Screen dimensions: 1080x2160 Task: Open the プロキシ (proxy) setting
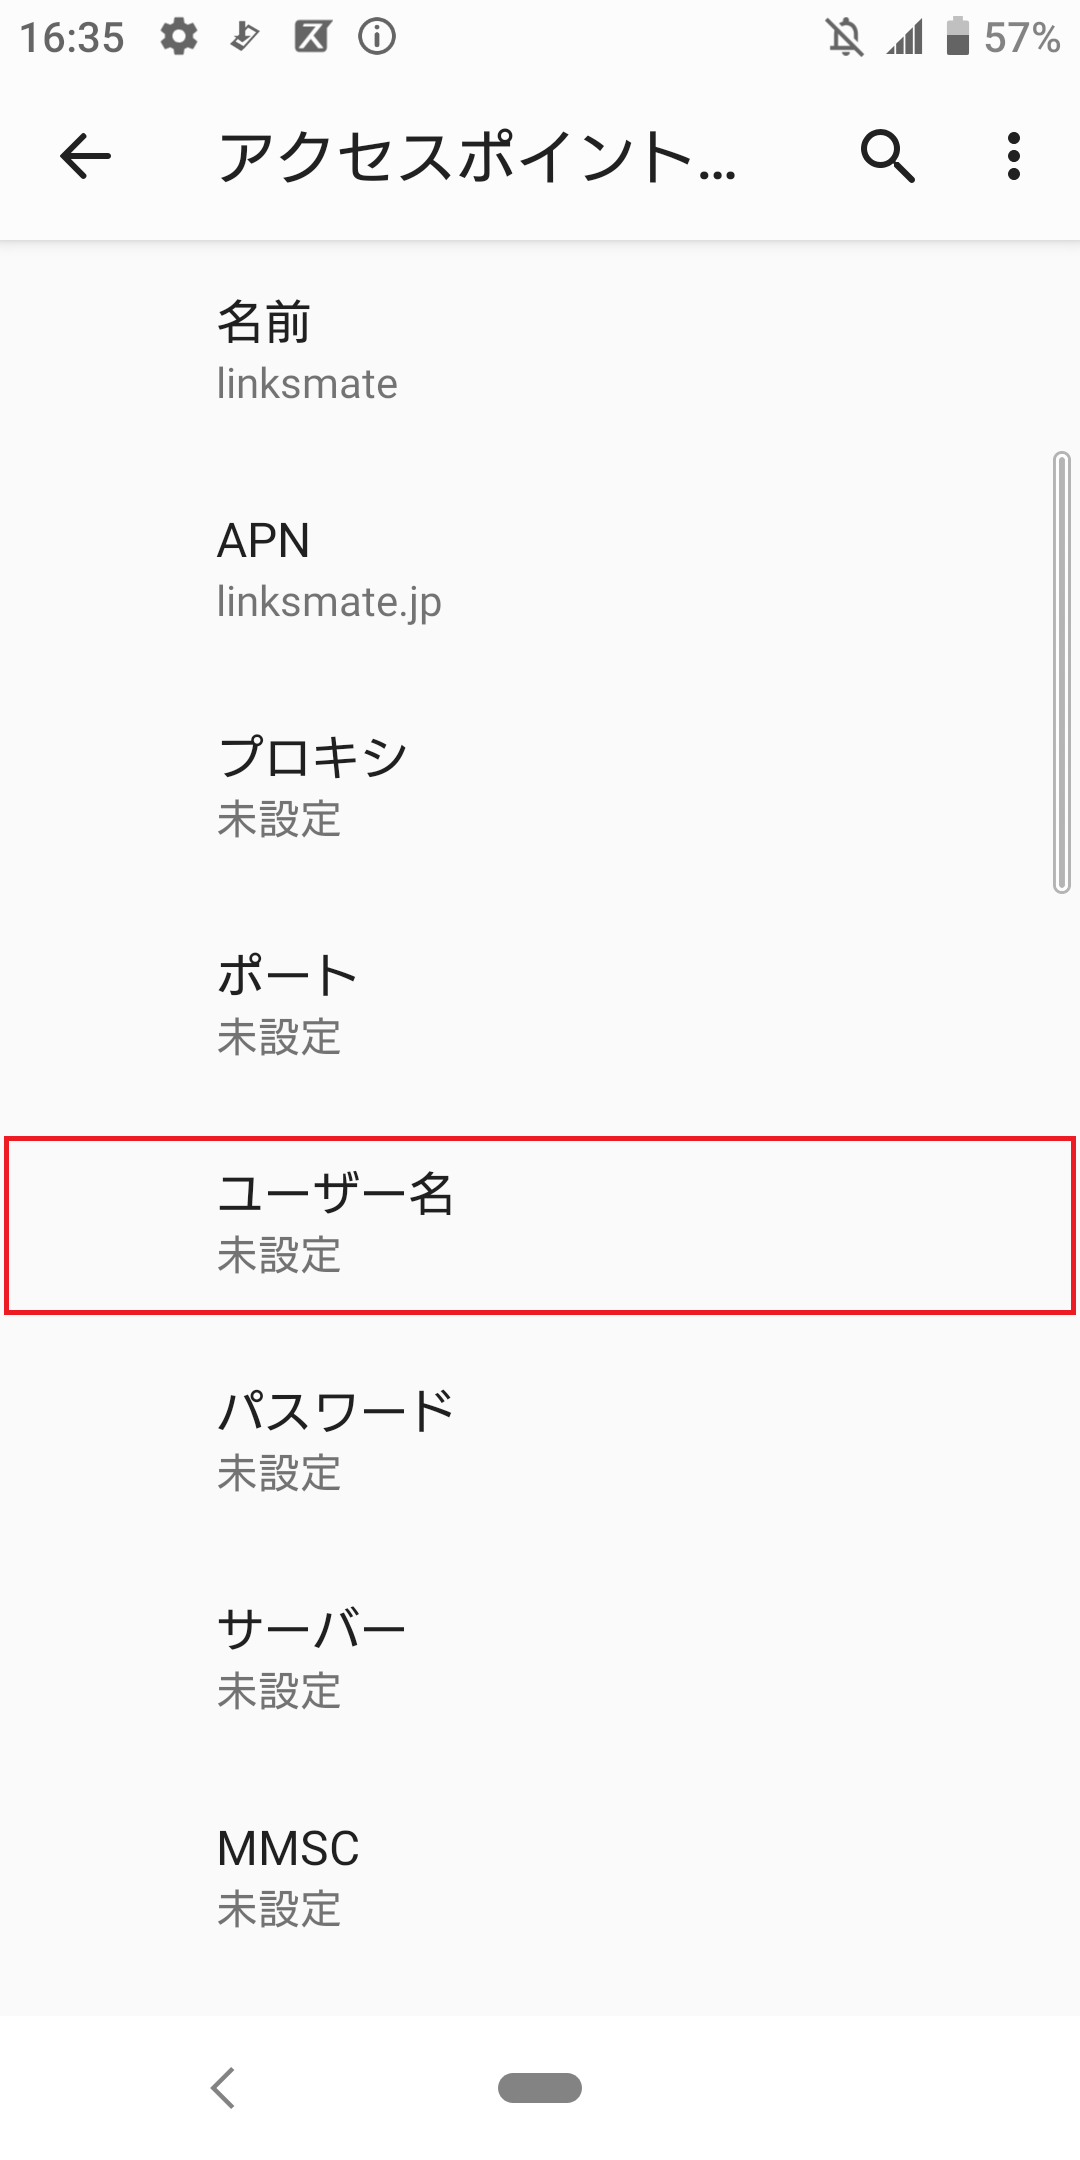click(x=540, y=787)
